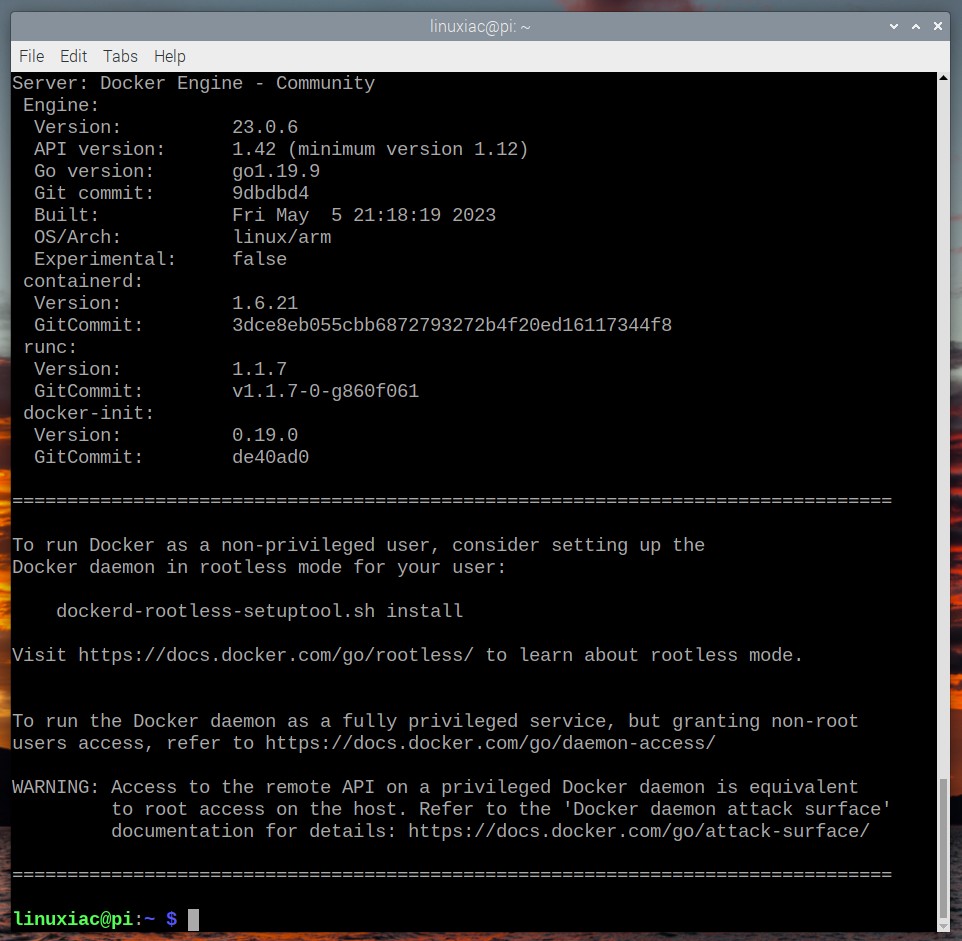Image resolution: width=962 pixels, height=941 pixels.
Task: Click the terminal cursor at the prompt
Action: 193,919
